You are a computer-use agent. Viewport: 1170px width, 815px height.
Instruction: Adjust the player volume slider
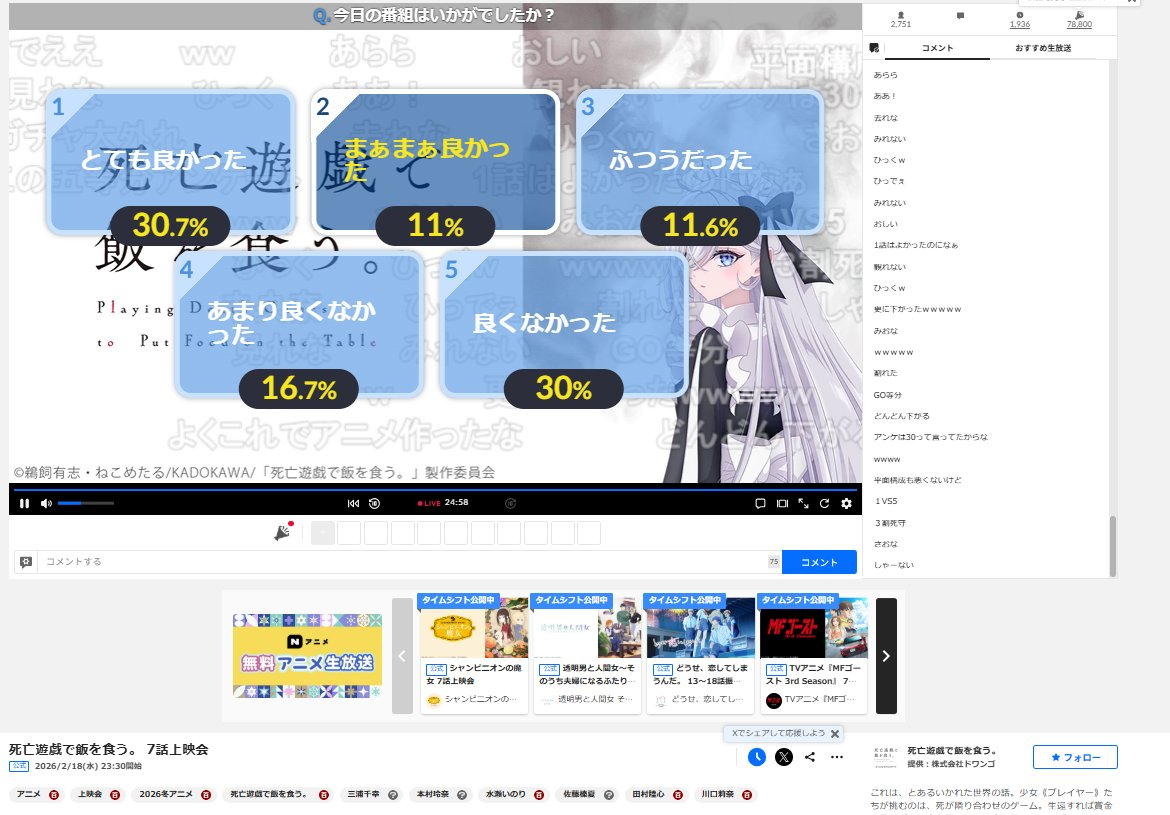coord(86,504)
